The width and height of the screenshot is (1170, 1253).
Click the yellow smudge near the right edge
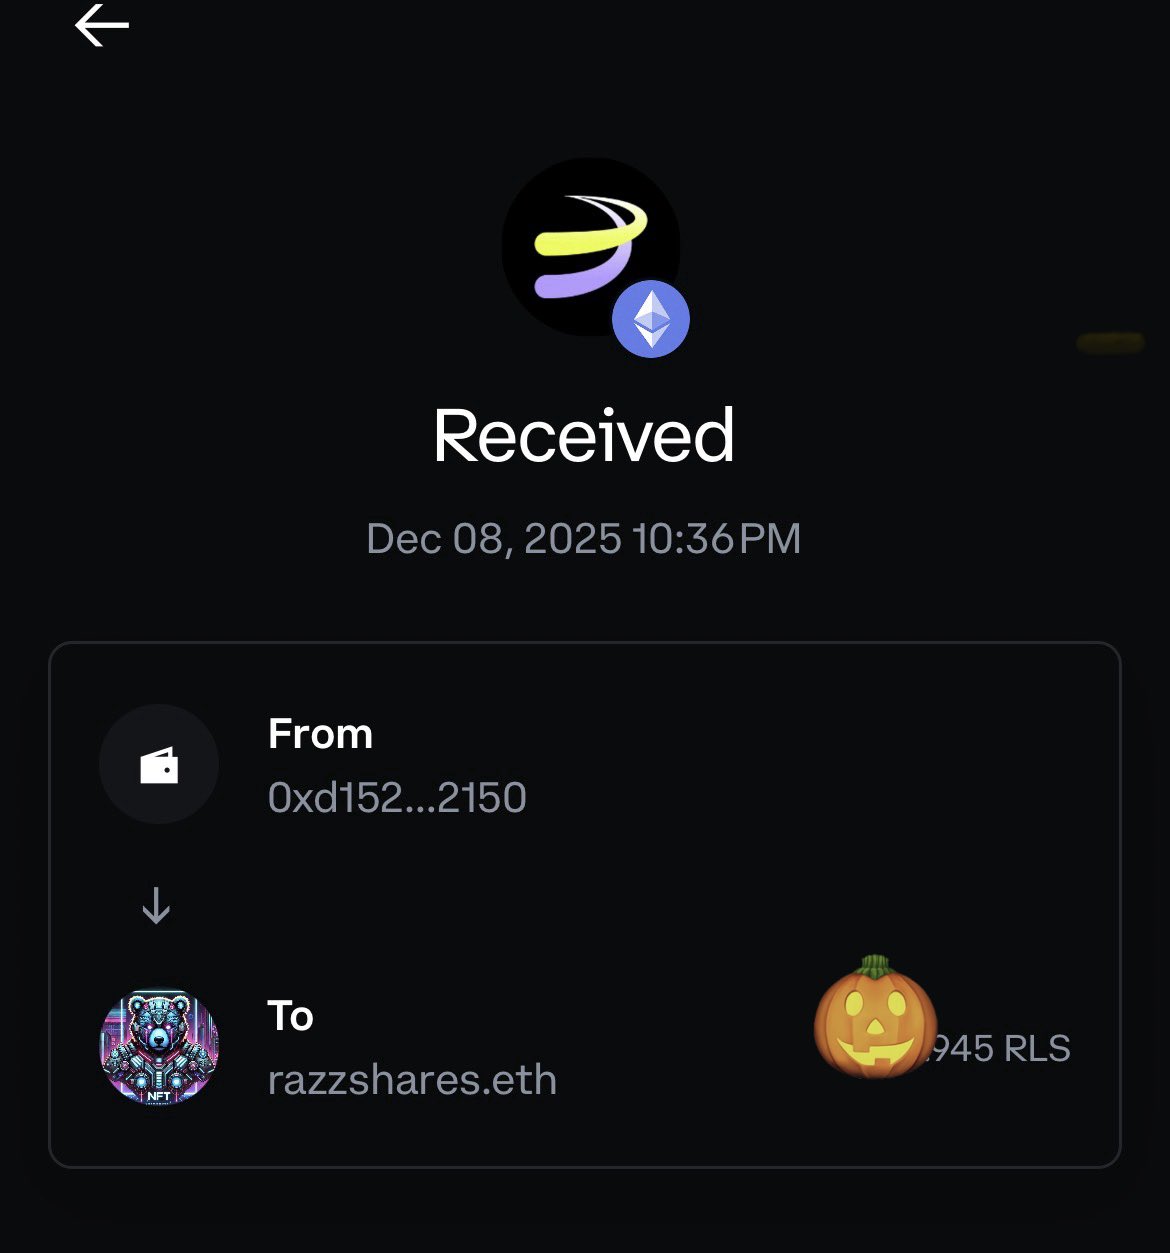click(x=1110, y=343)
